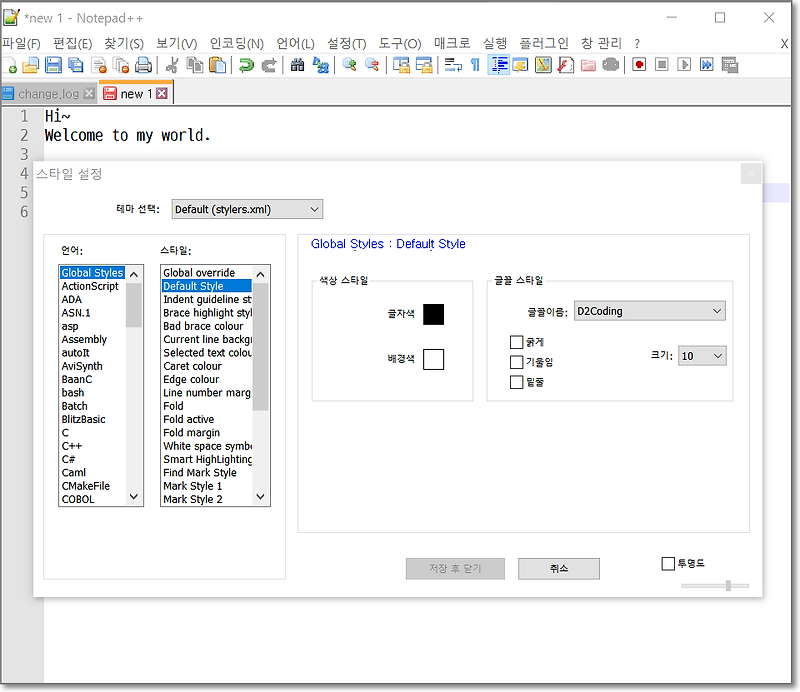800x692 pixels.
Task: Open the 설정(T) menu
Action: click(346, 43)
